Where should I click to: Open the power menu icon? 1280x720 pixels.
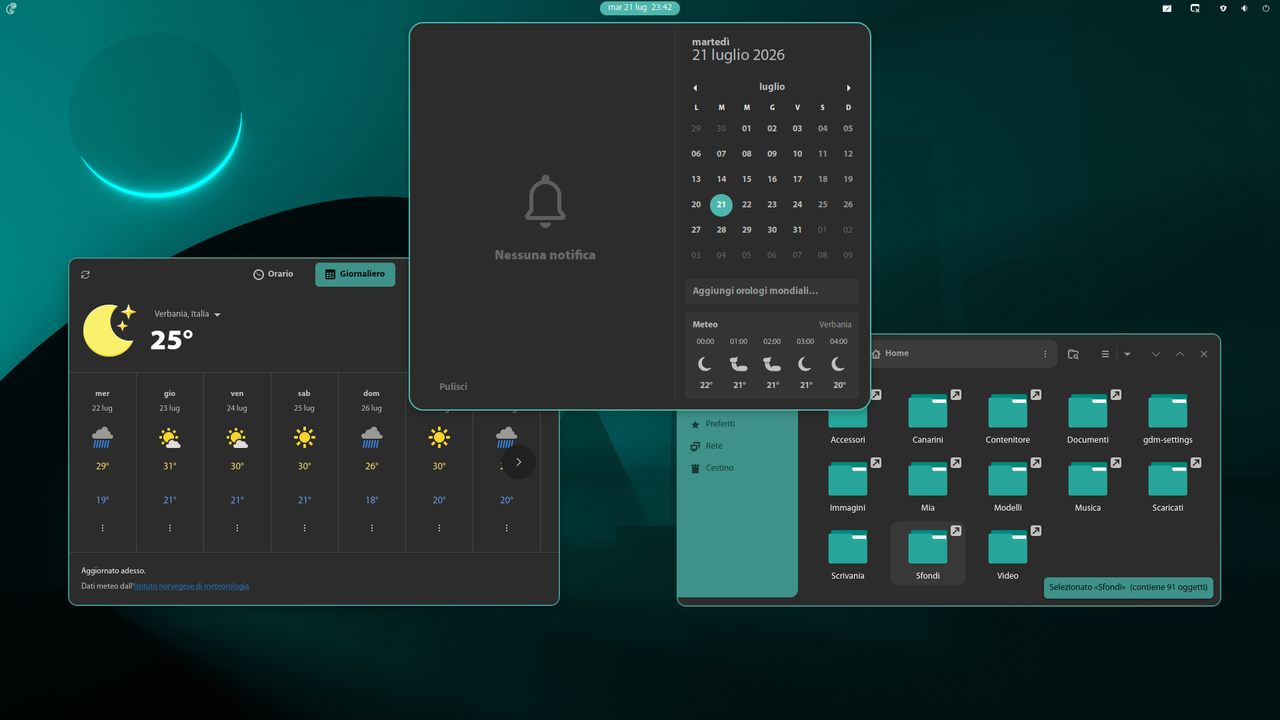tap(1266, 8)
